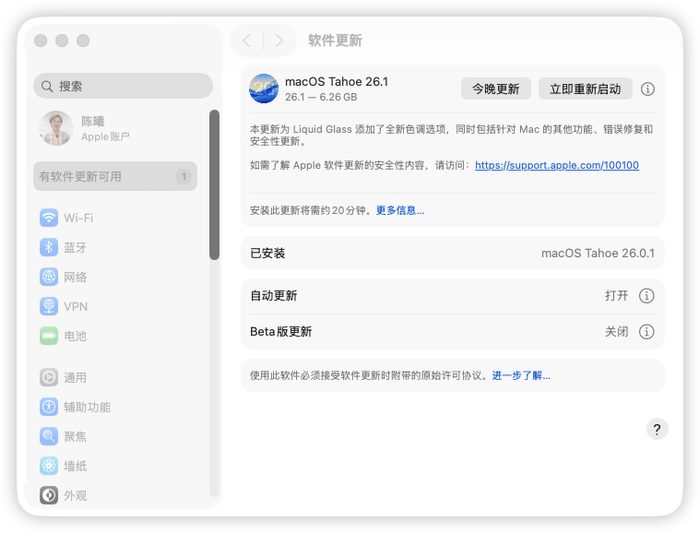The width and height of the screenshot is (700, 533).
Task: Click the 已安装 label
Action: coord(267,253)
